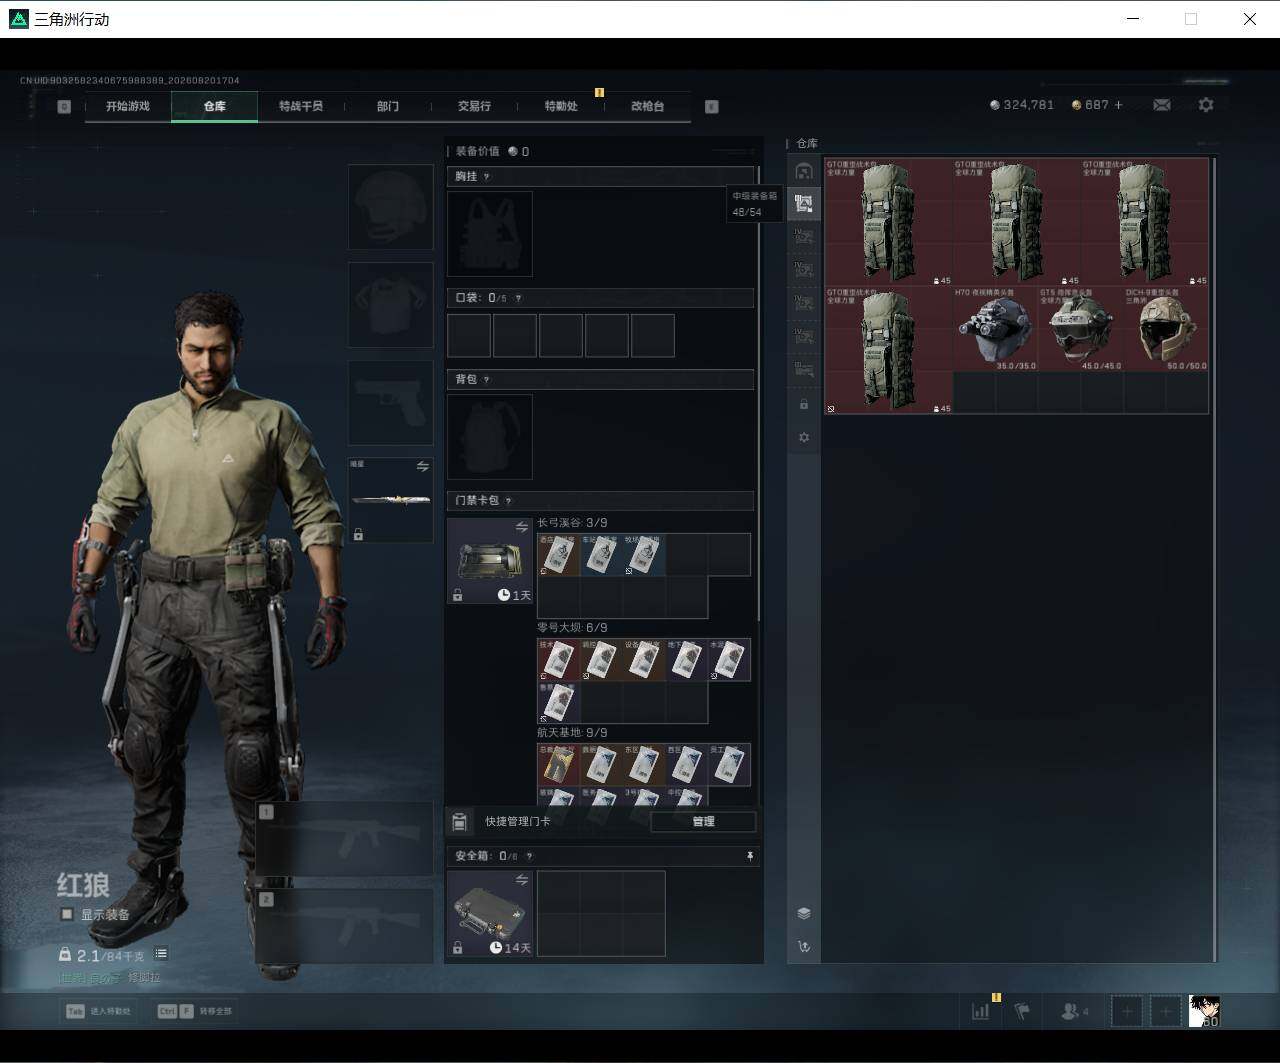Click the stack layers icon in stash sidebar

(804, 913)
